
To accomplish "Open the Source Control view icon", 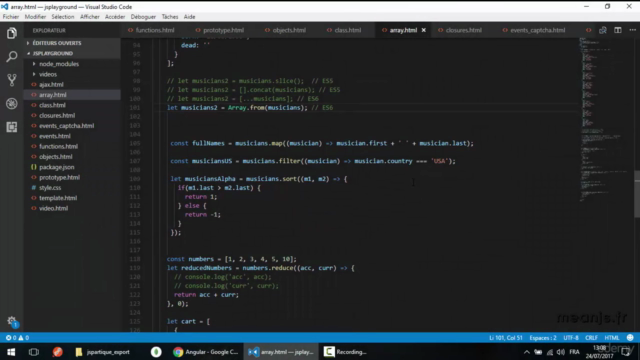I will [x=11, y=80].
